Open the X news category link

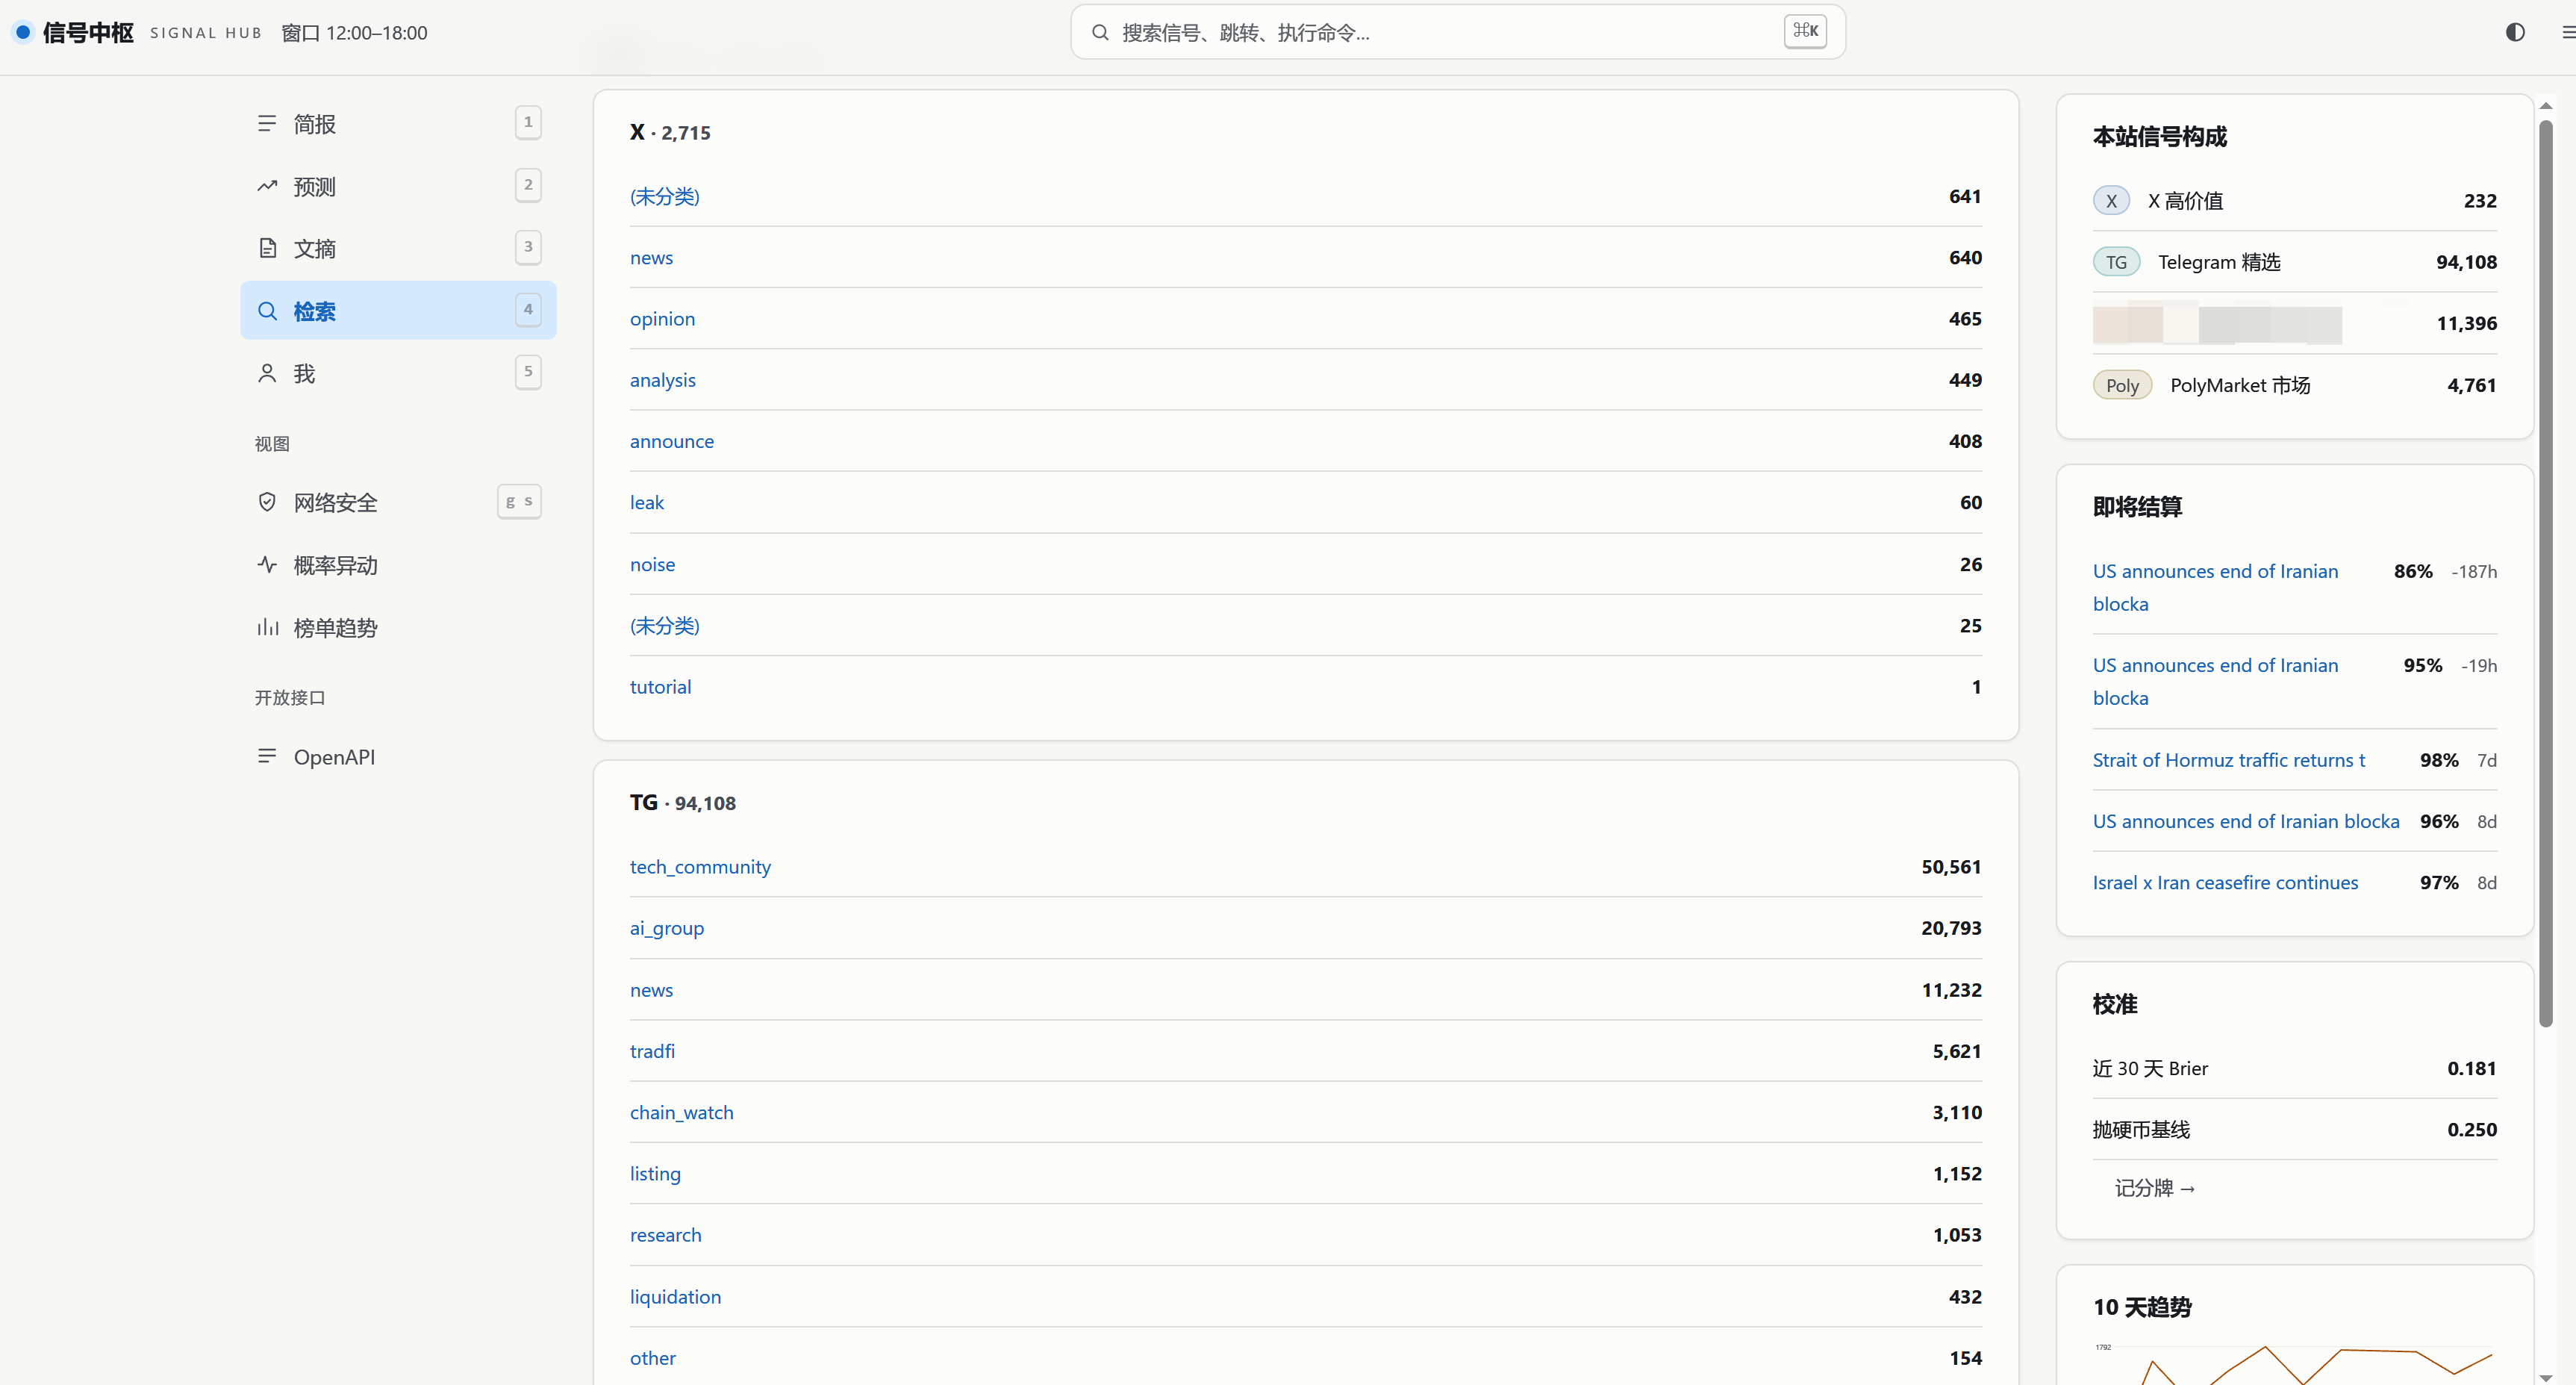pos(651,258)
